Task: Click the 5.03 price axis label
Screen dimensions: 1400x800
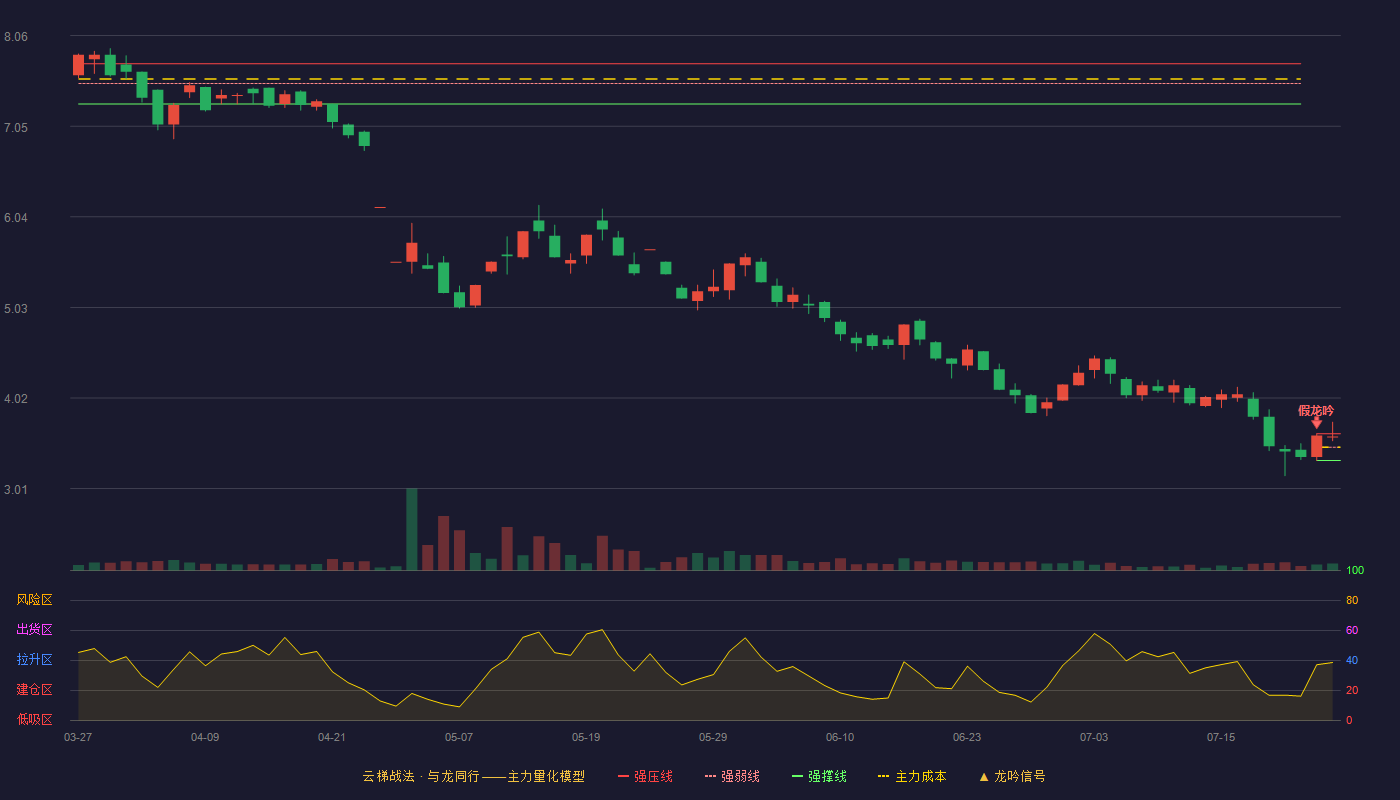Action: click(16, 309)
